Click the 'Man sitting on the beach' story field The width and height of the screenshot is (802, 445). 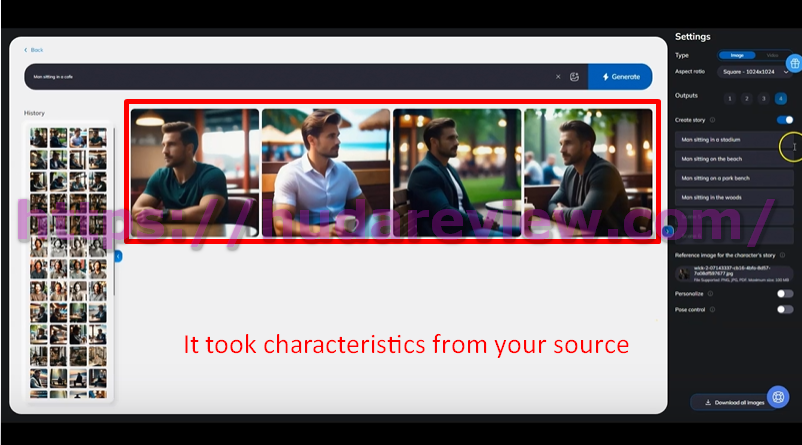tap(734, 159)
